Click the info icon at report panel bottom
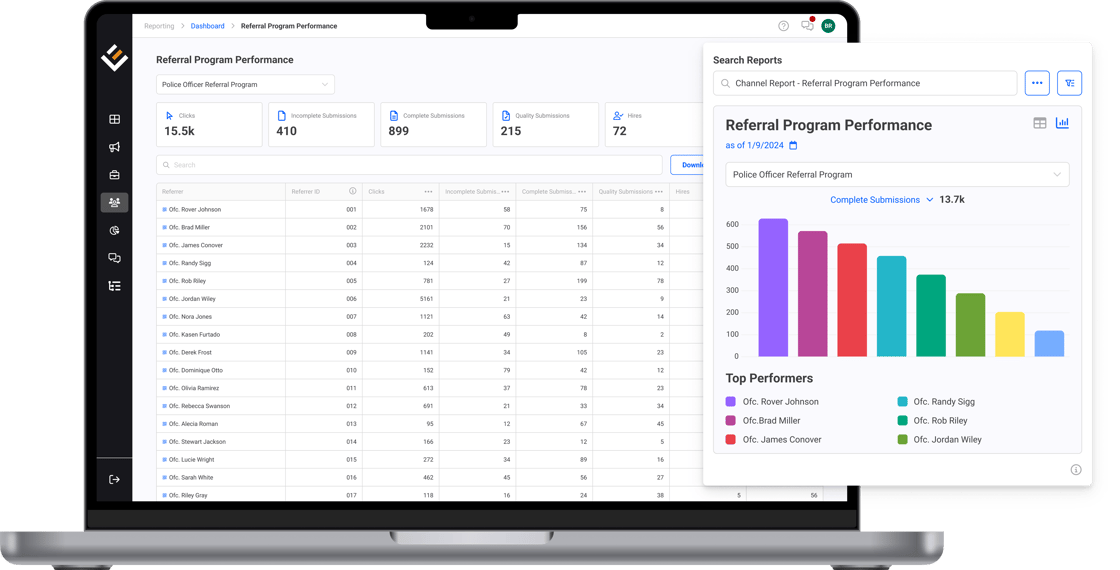The image size is (1120, 570). point(1076,469)
